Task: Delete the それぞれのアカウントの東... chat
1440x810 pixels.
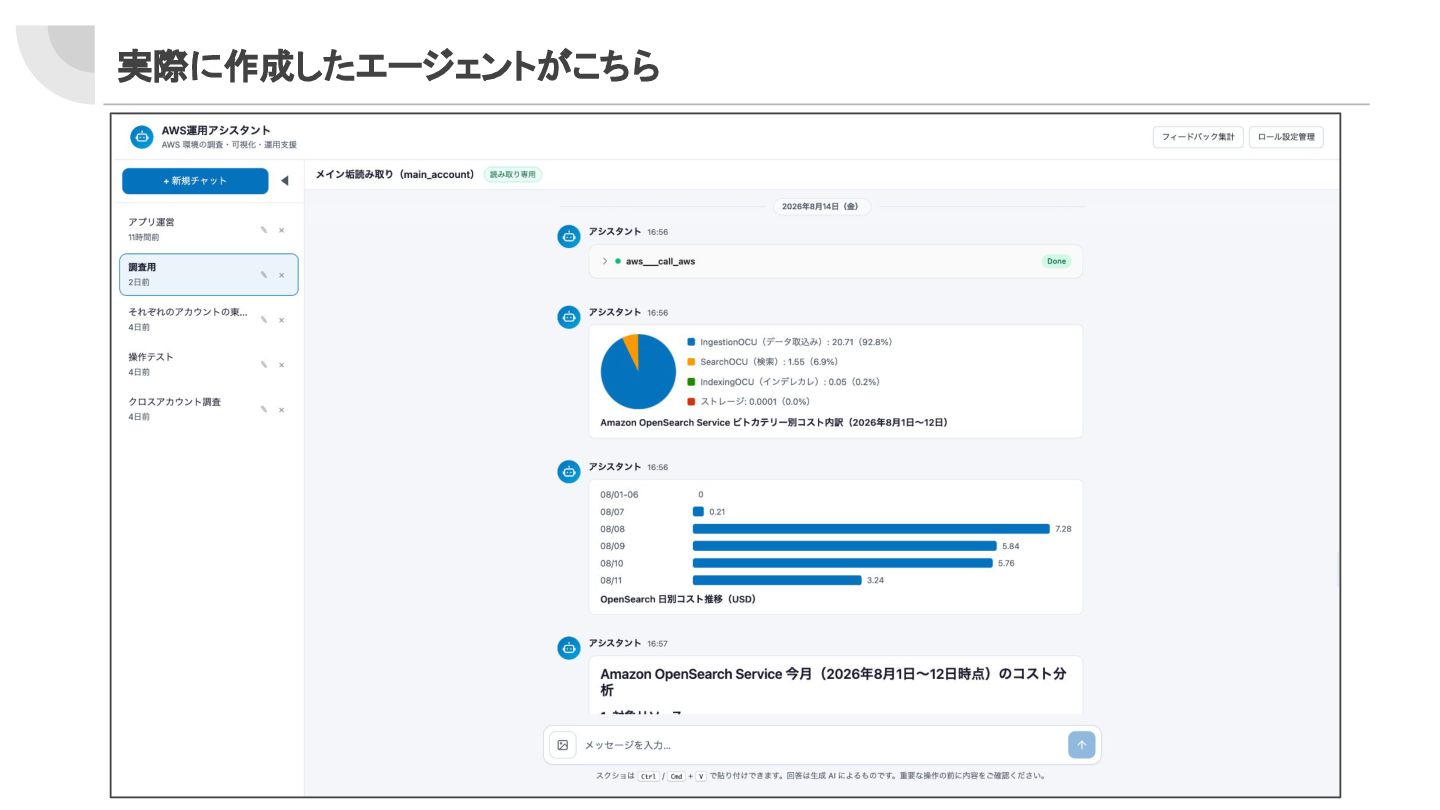Action: tap(281, 320)
